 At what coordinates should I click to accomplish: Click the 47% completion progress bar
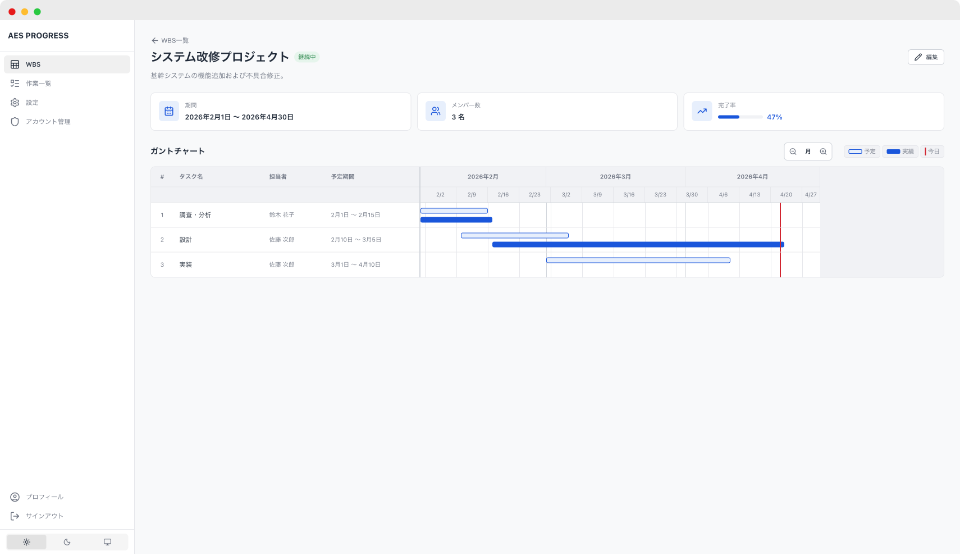pos(739,117)
